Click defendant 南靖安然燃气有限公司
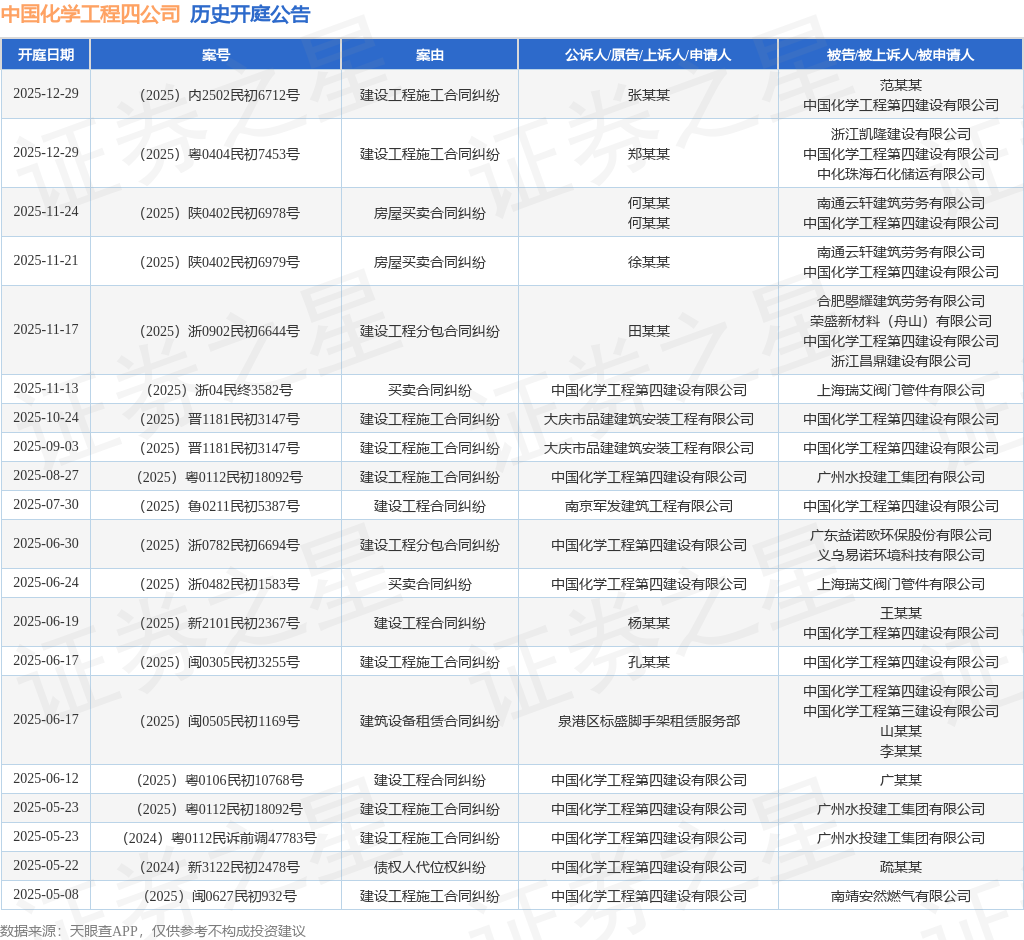Viewport: 1024px width, 940px height. coord(901,896)
